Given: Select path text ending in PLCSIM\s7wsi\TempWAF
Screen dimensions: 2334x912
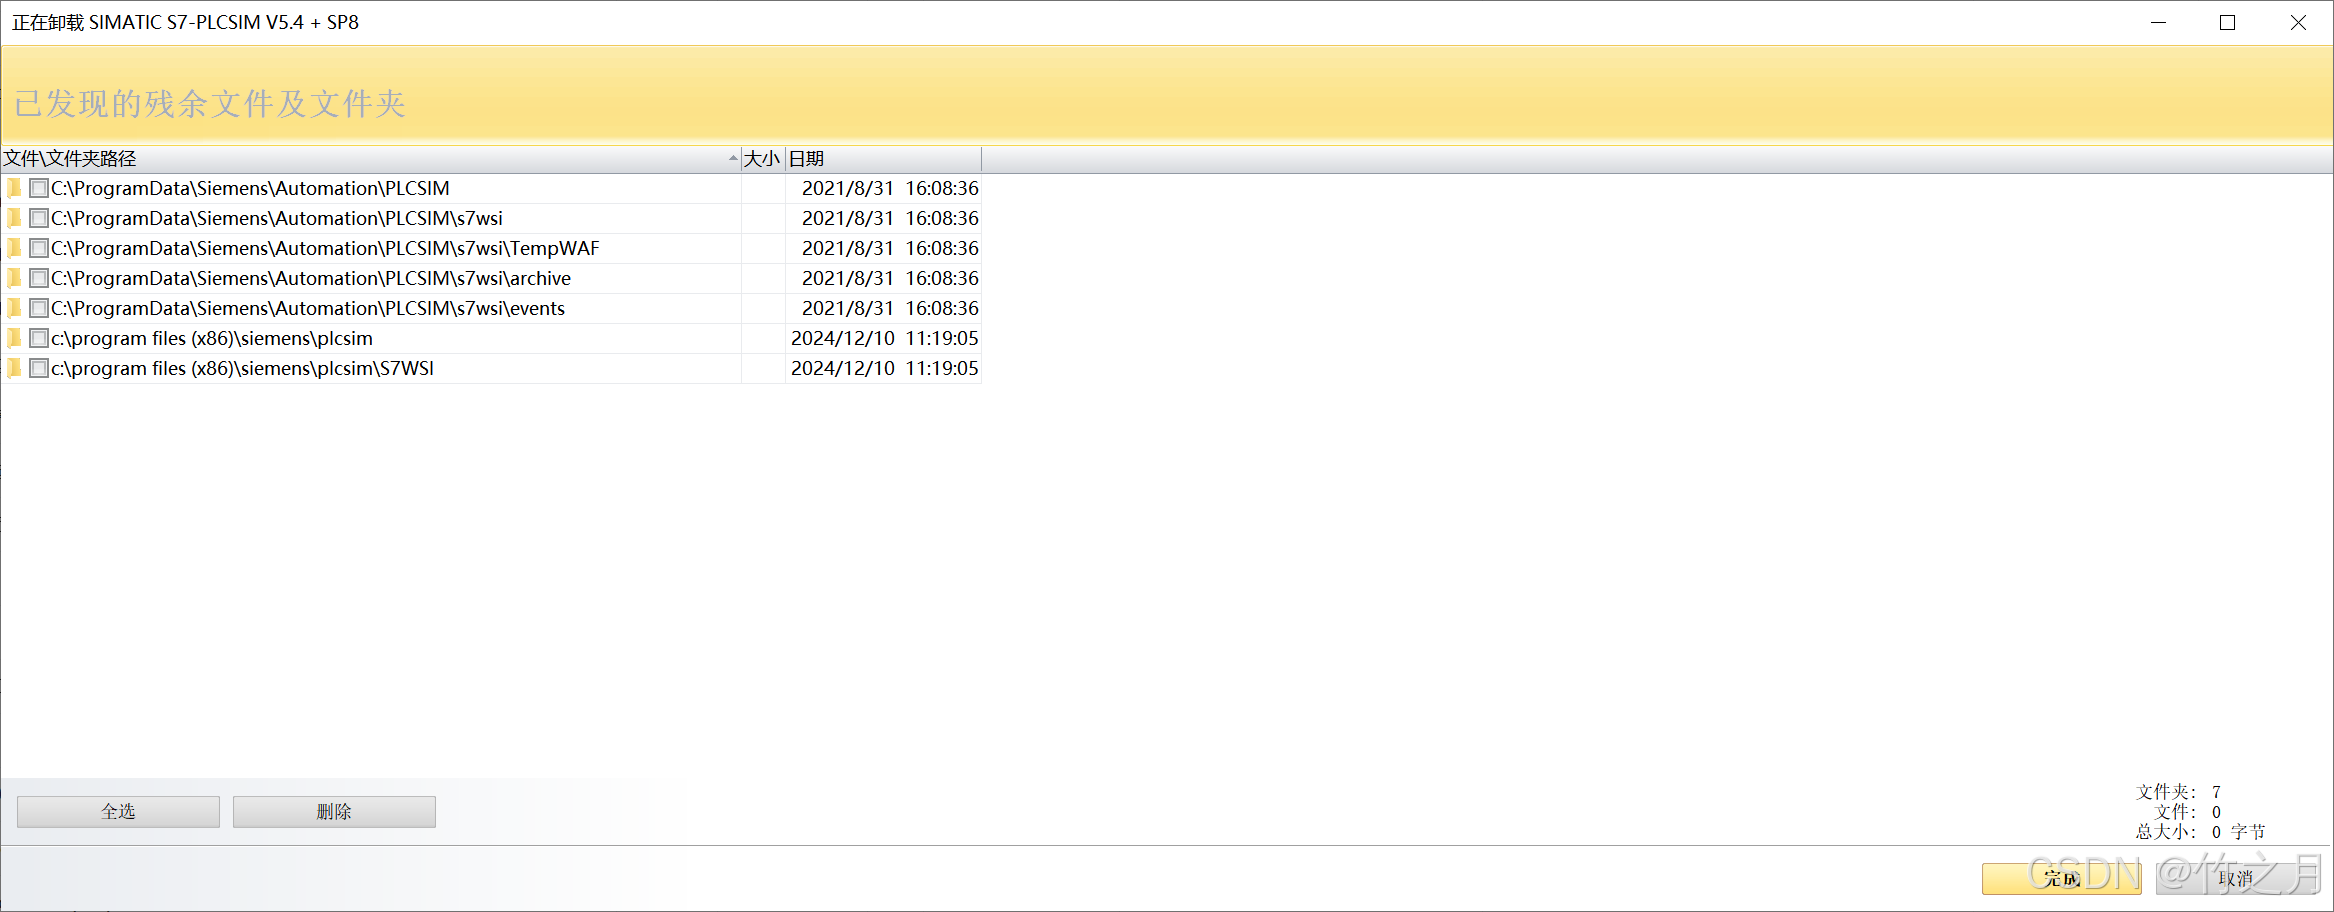Looking at the screenshot, I should (x=325, y=248).
